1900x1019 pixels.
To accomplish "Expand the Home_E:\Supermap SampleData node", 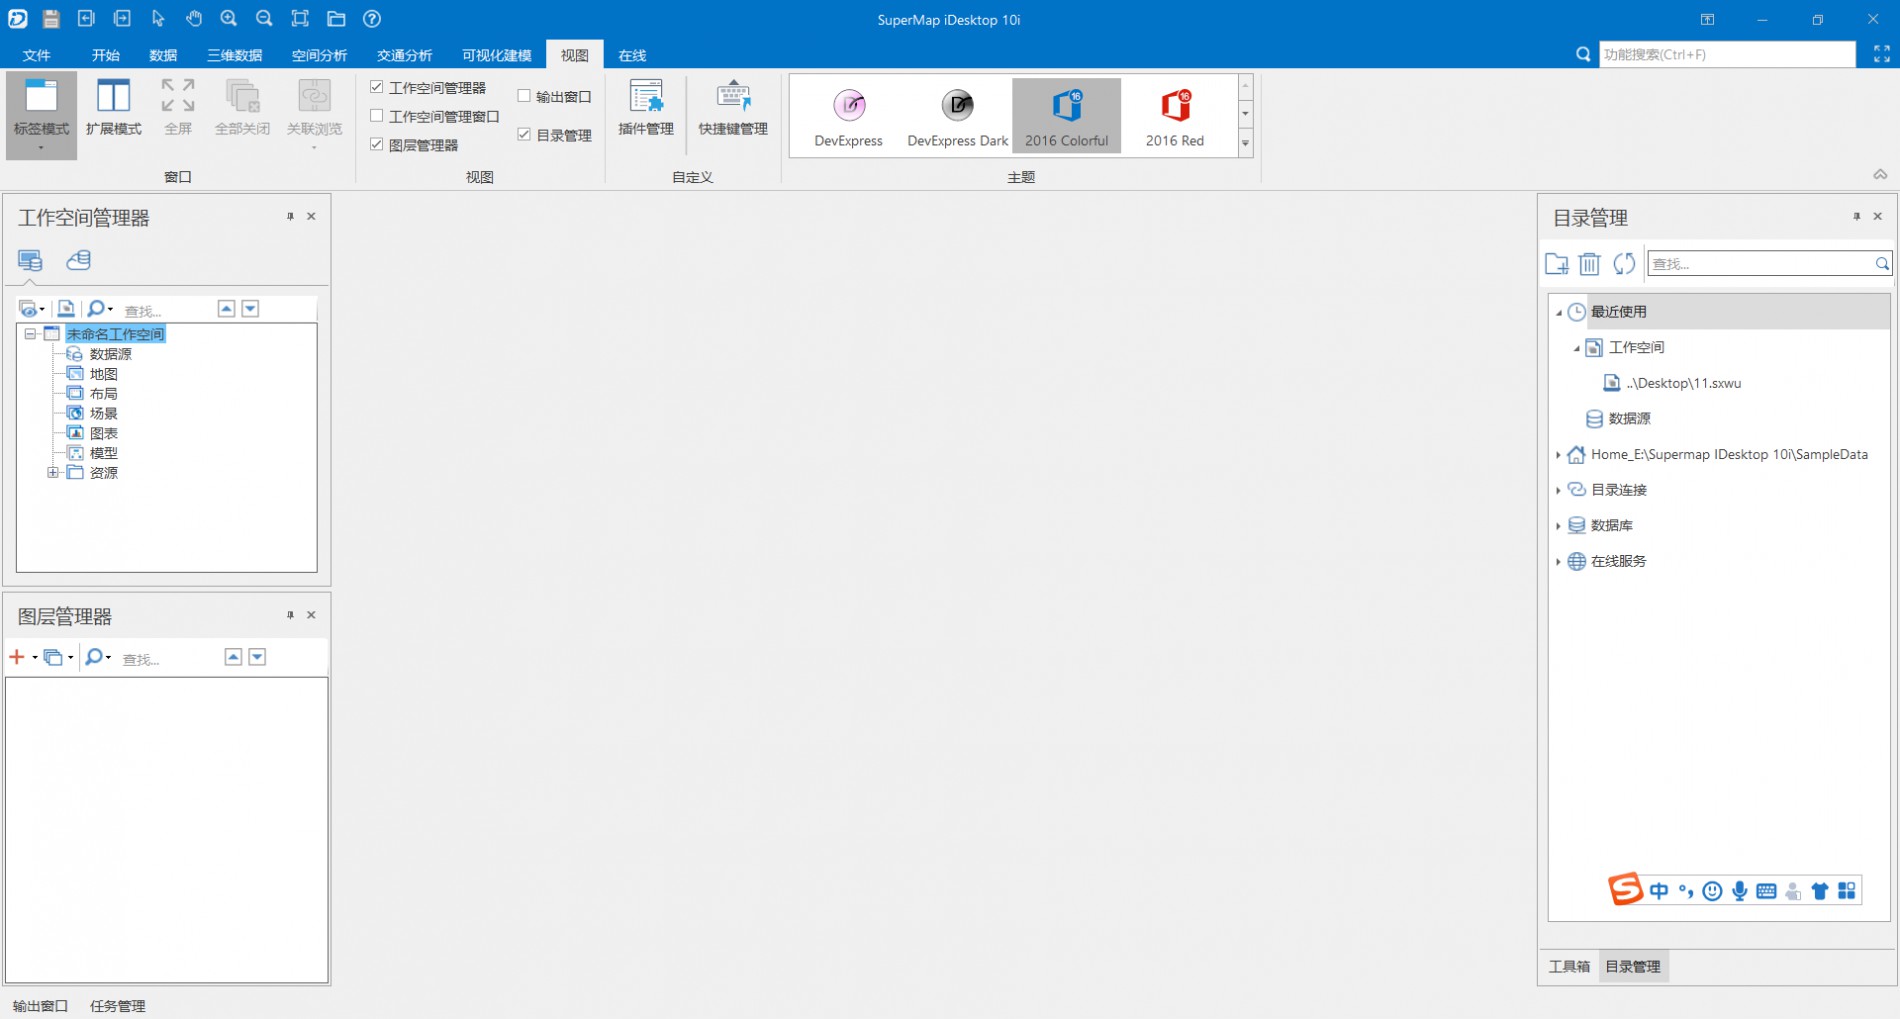I will 1559,455.
